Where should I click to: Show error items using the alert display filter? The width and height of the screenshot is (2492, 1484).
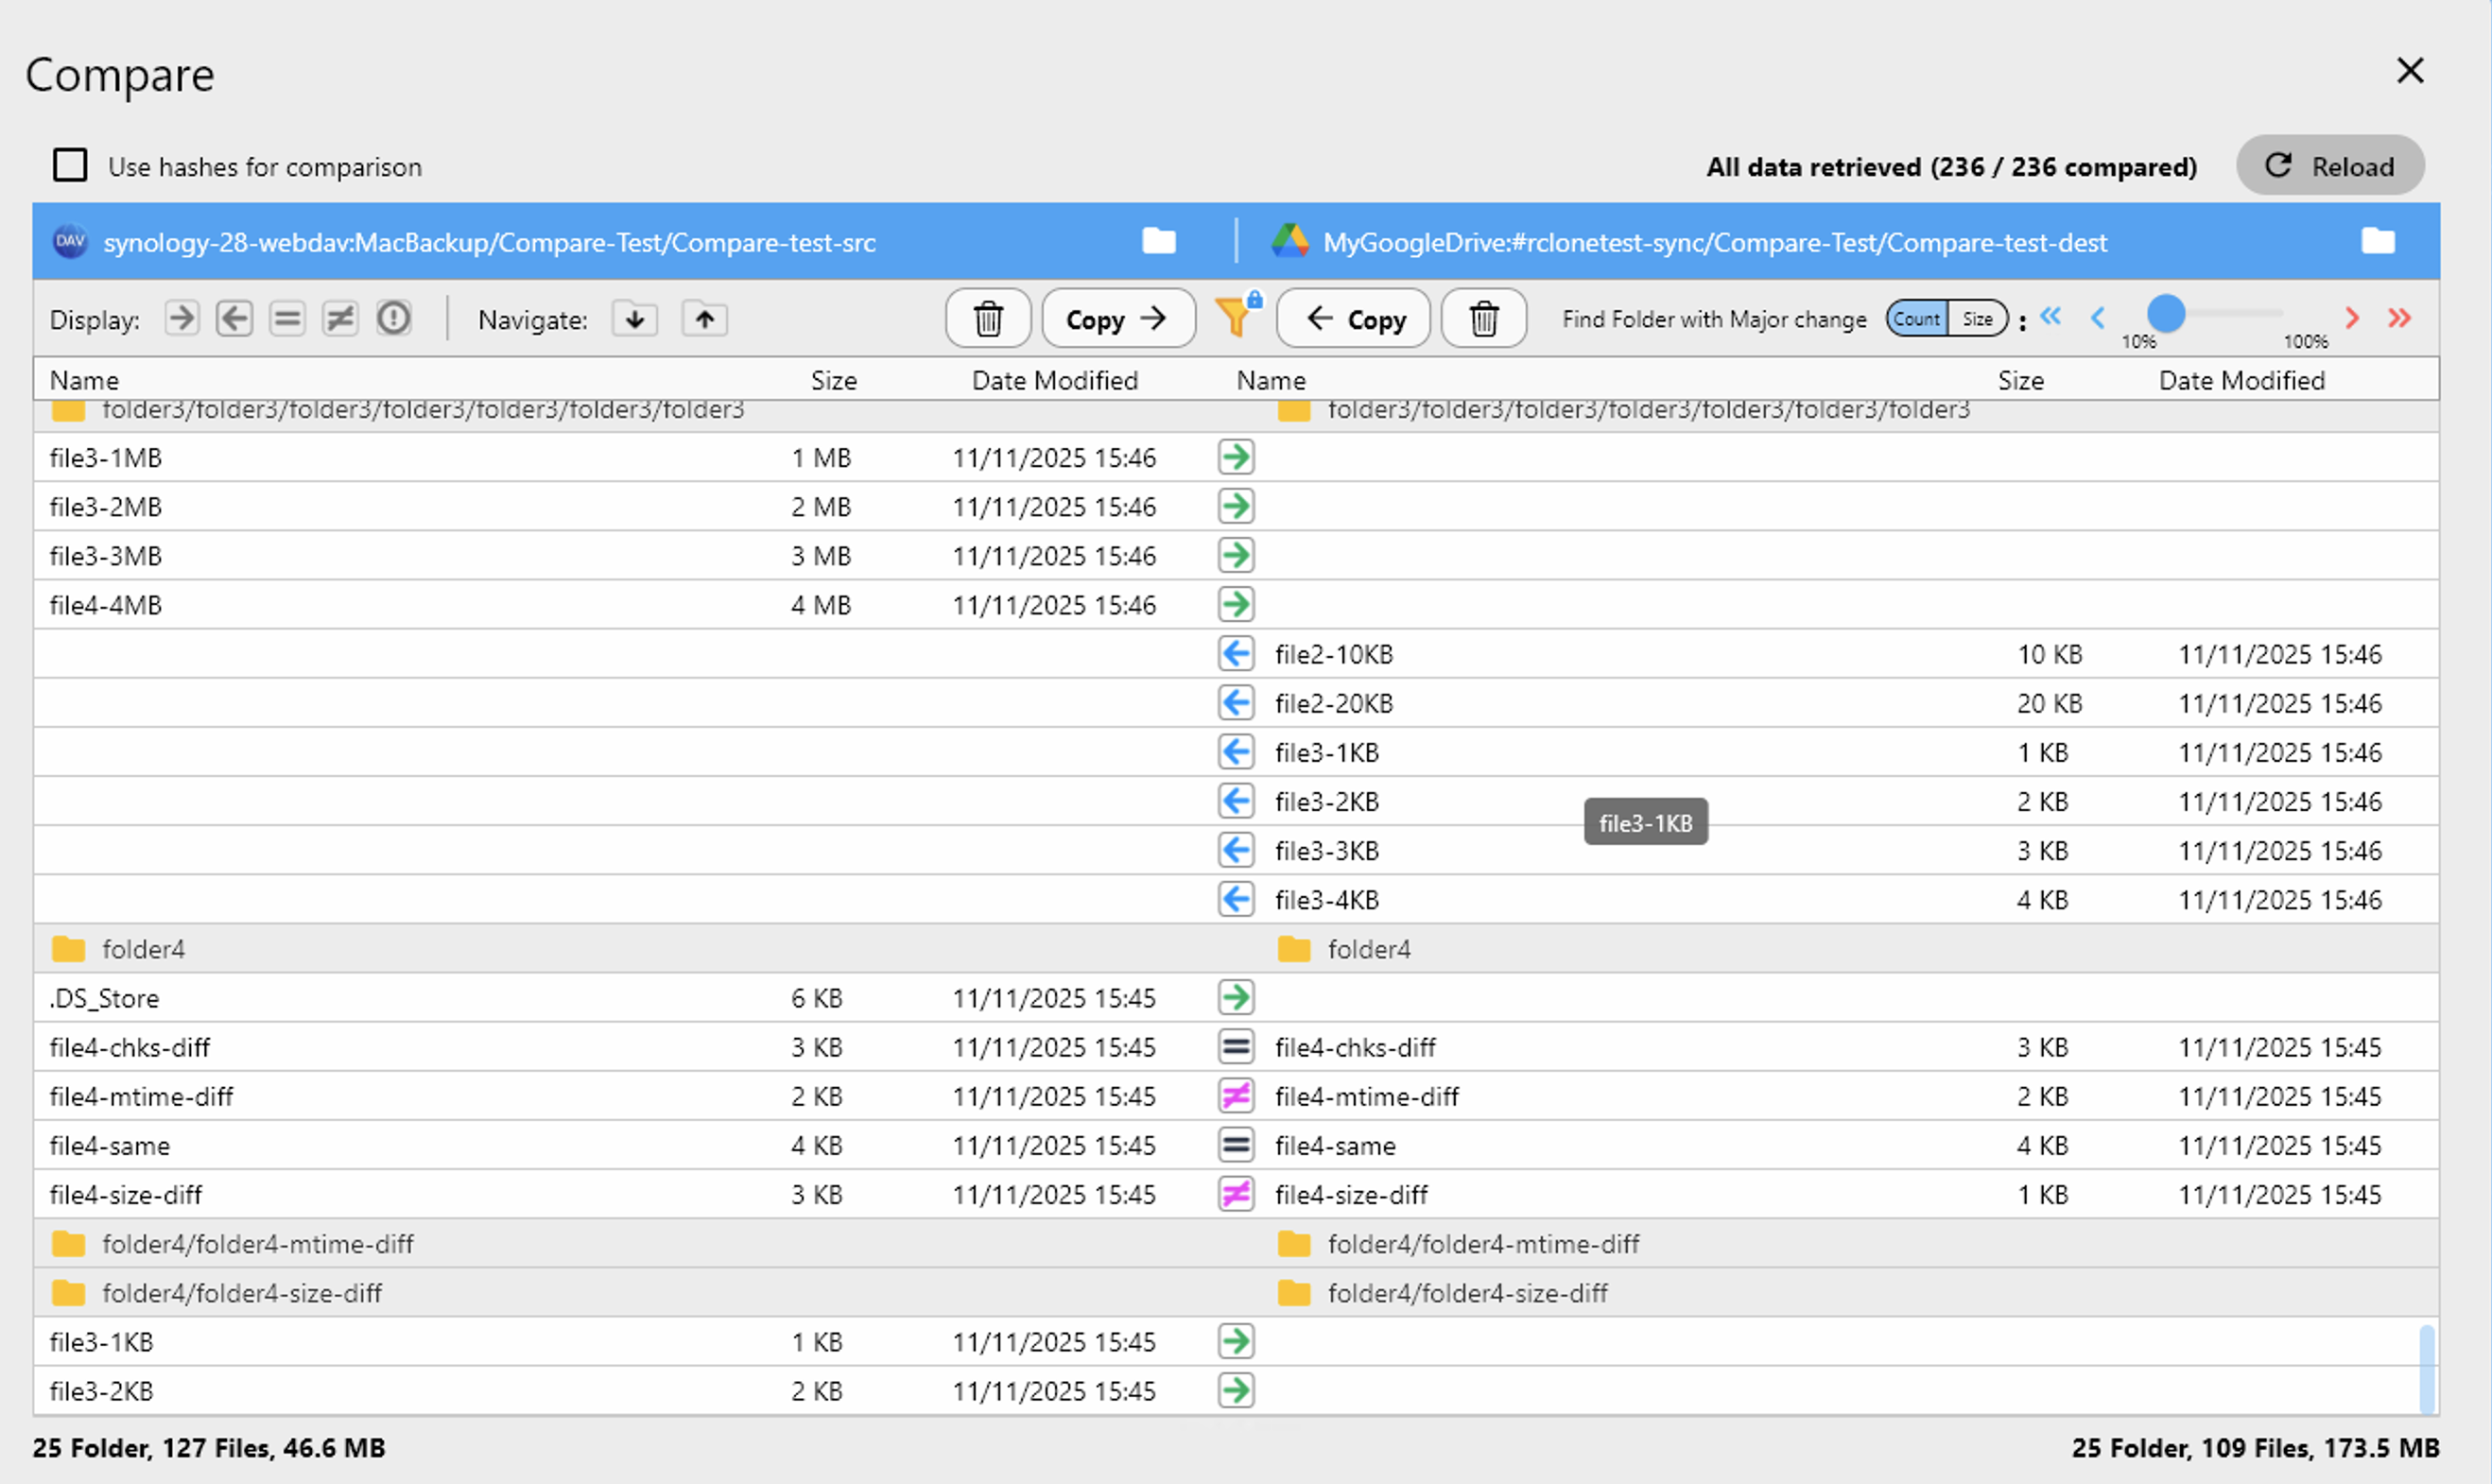(393, 318)
